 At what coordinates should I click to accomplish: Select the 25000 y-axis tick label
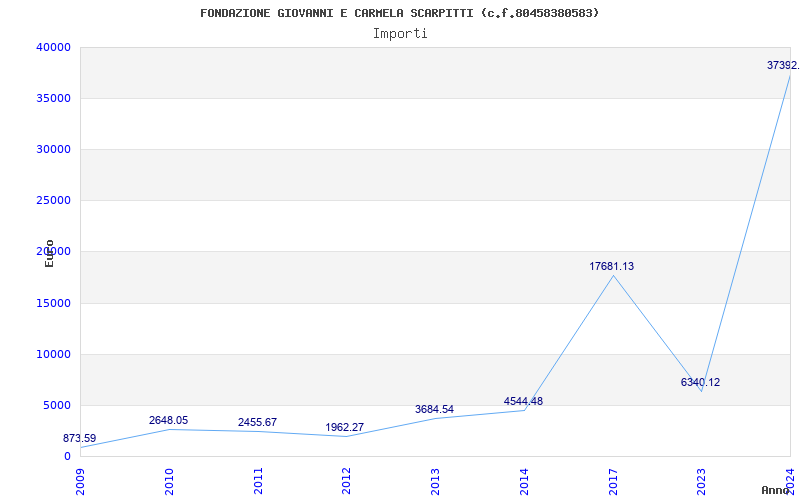click(x=53, y=201)
